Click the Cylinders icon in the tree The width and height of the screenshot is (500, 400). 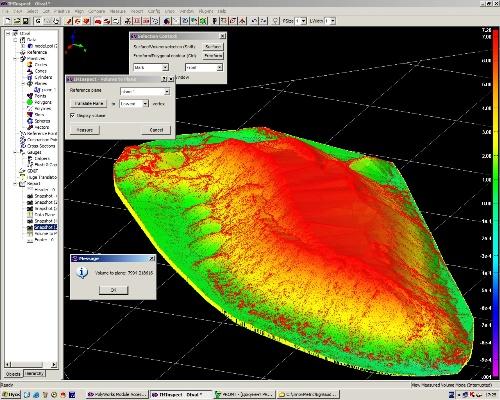point(30,77)
